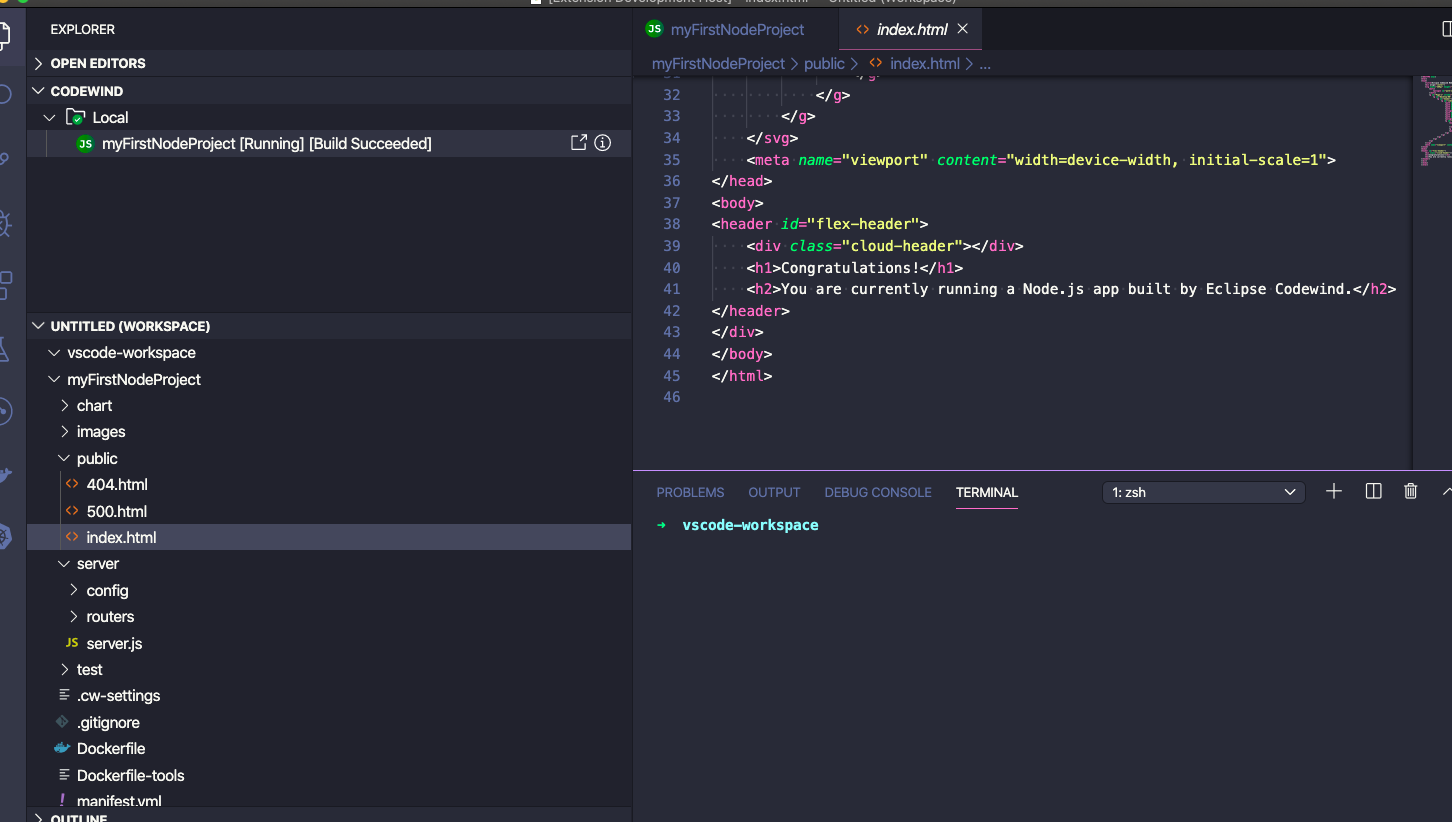The image size is (1452, 822).
Task: Open the Kubernetes view in activity bar
Action: pyautogui.click(x=4, y=537)
